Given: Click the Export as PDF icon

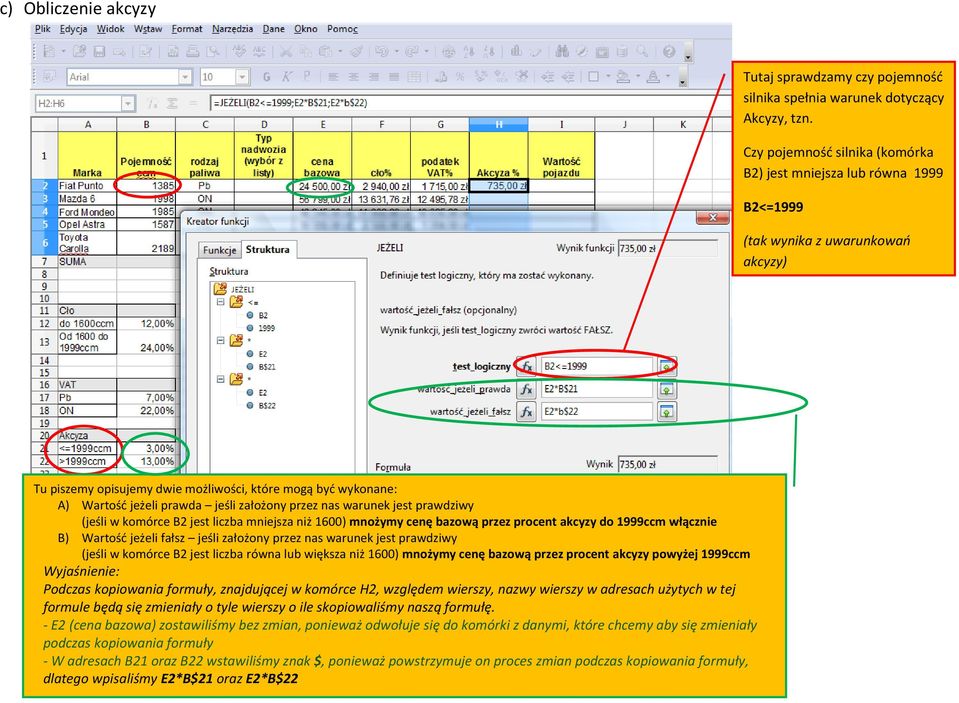Looking at the screenshot, I should coord(173,52).
